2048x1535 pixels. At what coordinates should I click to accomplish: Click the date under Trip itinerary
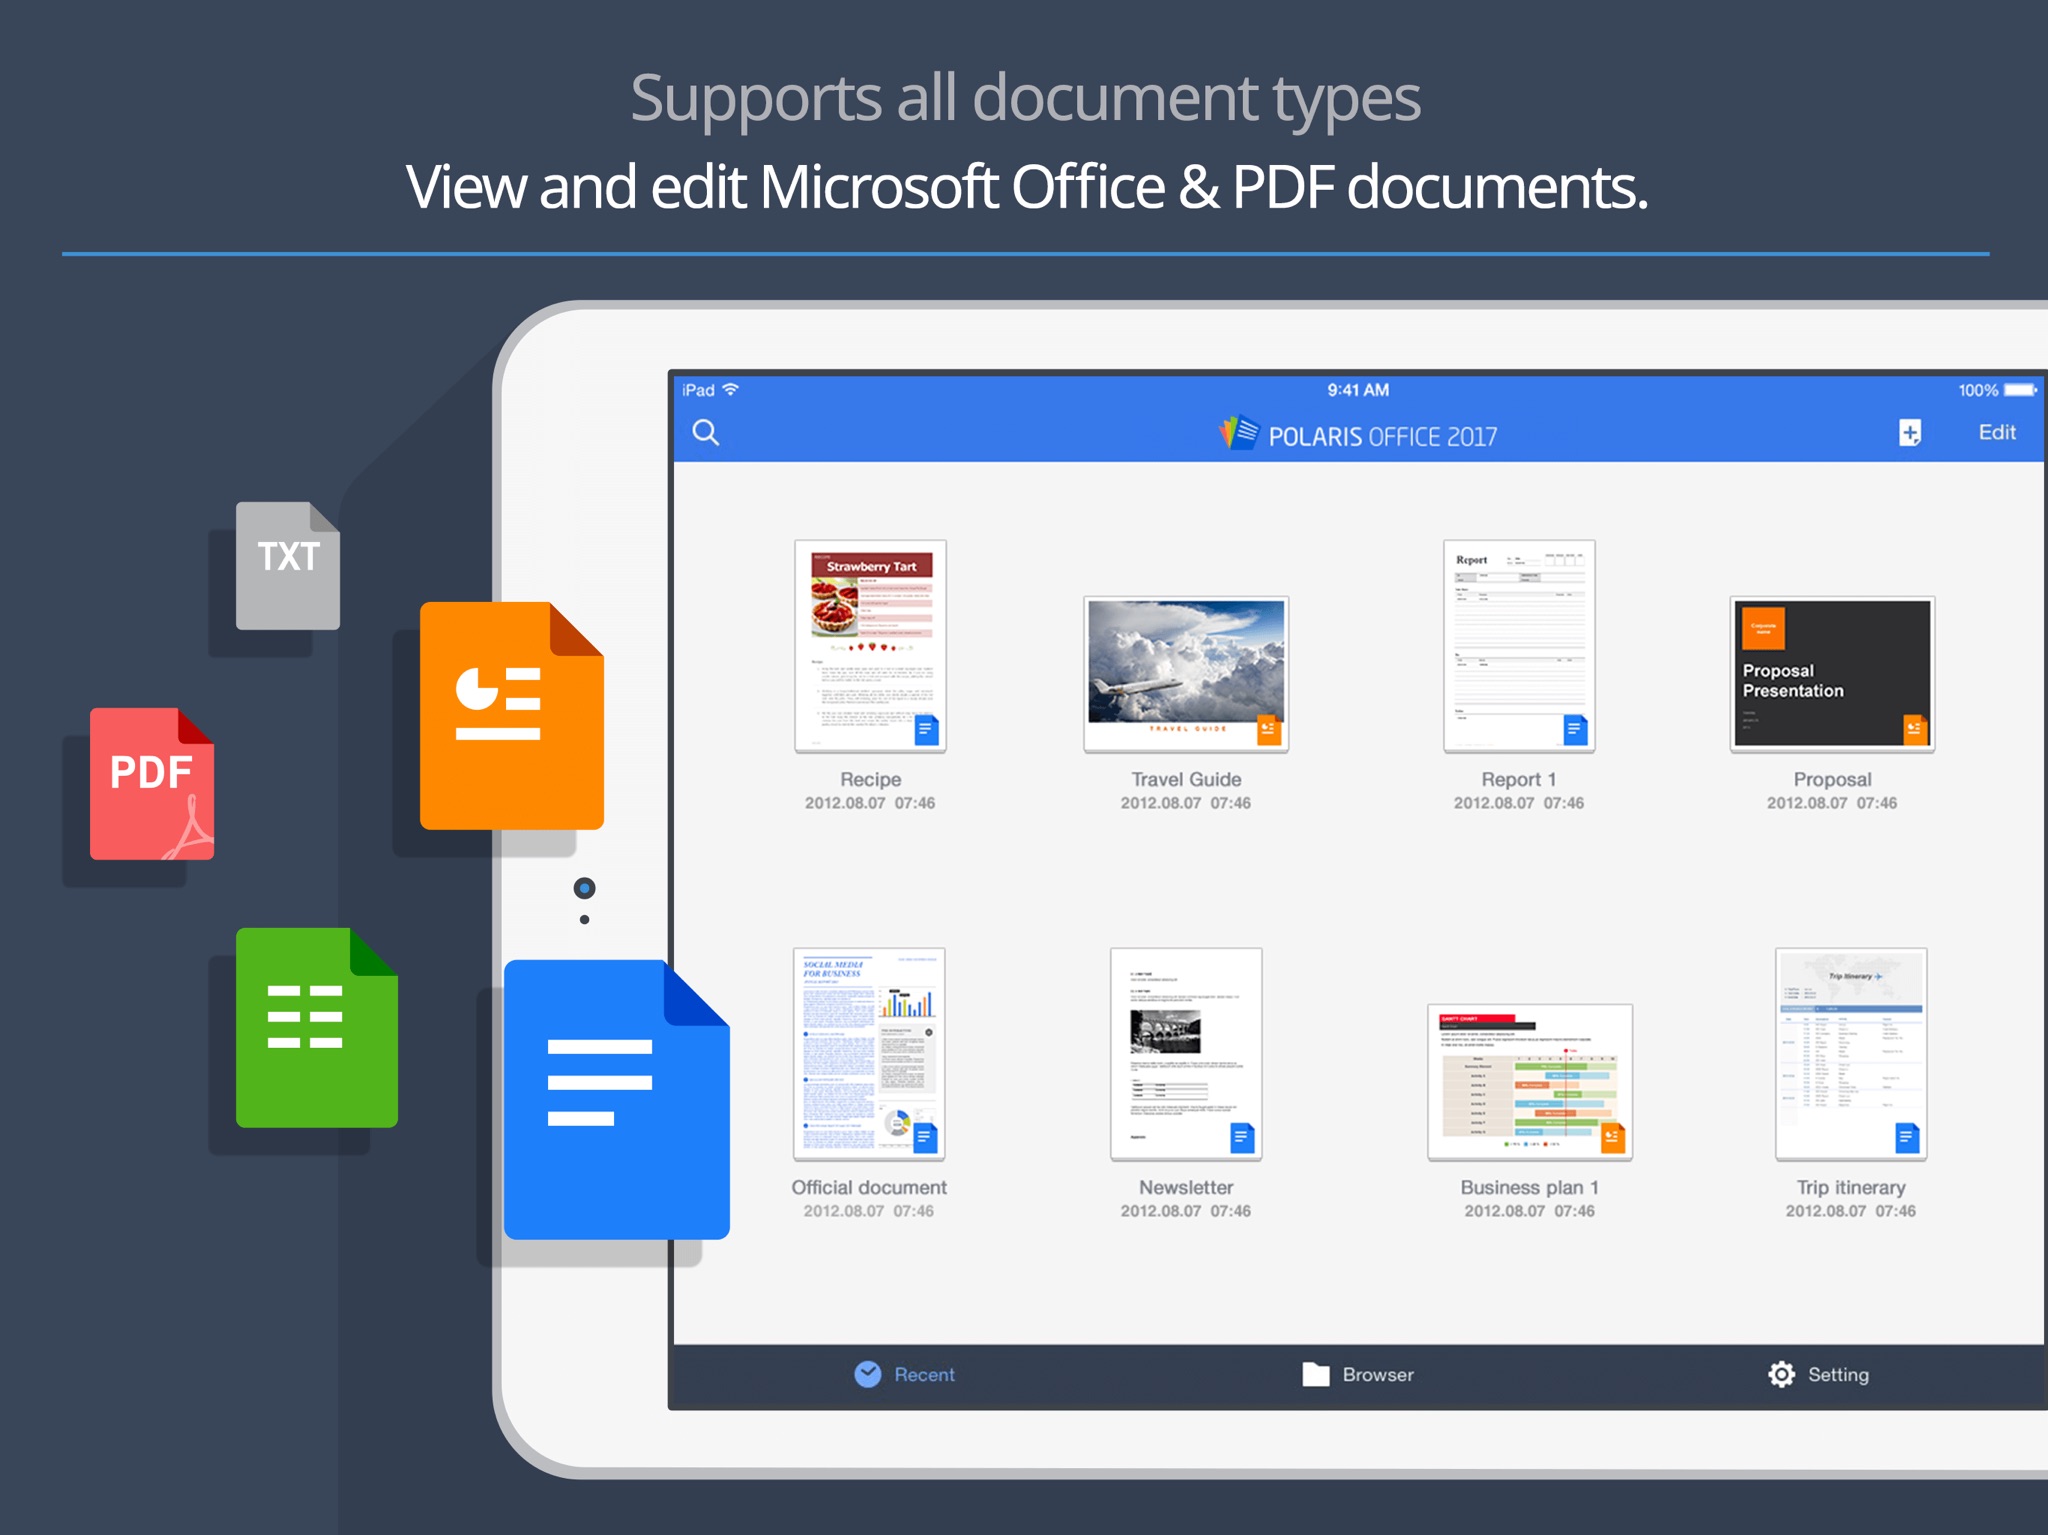1851,1211
